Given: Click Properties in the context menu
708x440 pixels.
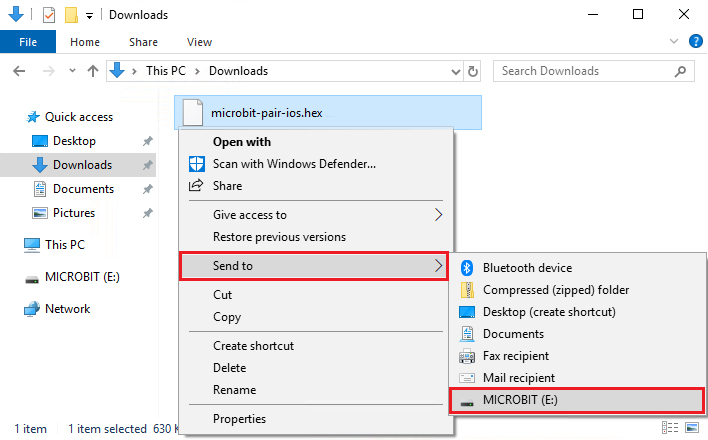Looking at the screenshot, I should (x=239, y=419).
